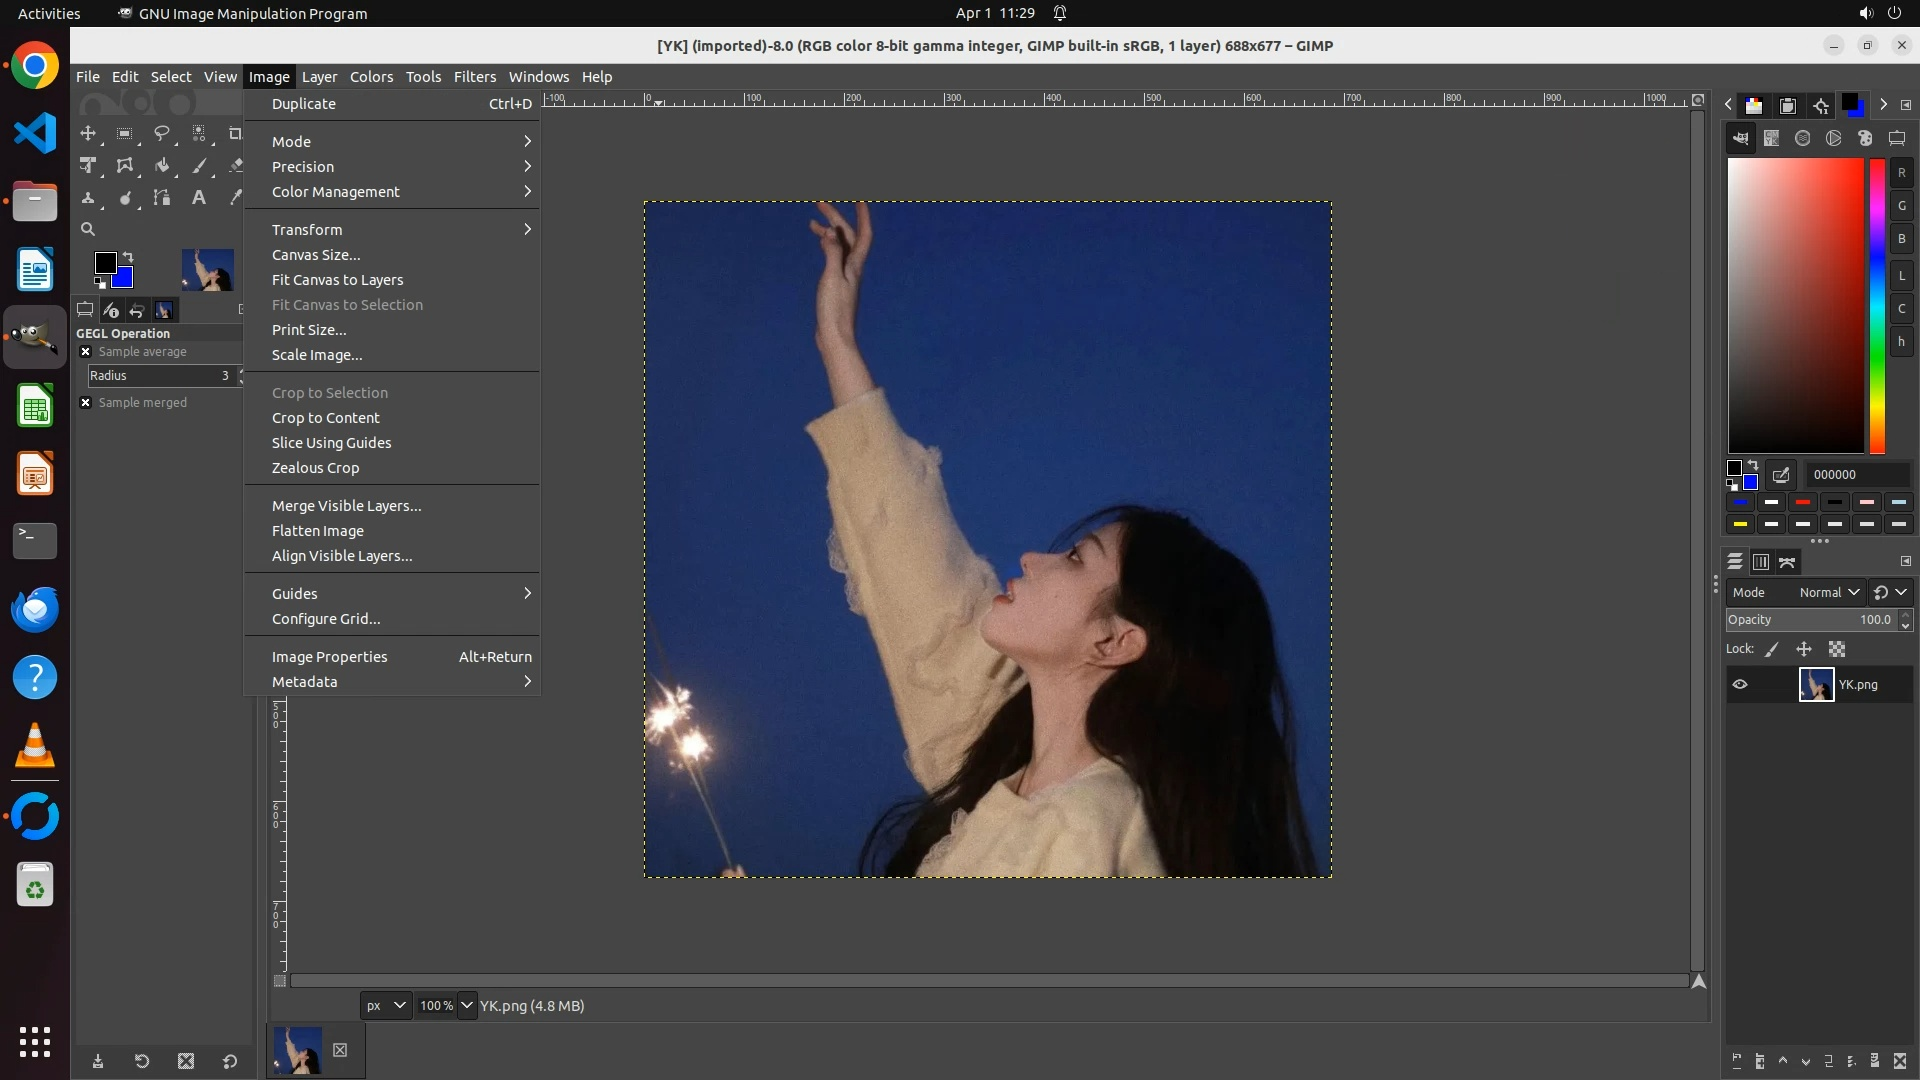Click Flatten Image menu entry
Screen dimensions: 1920x1080
click(x=318, y=531)
